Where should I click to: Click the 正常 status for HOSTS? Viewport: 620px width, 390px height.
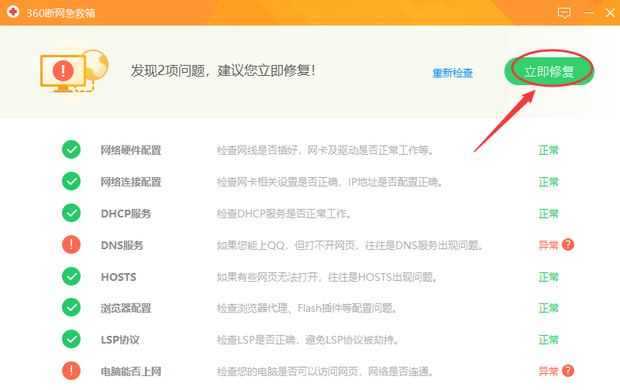(x=548, y=277)
